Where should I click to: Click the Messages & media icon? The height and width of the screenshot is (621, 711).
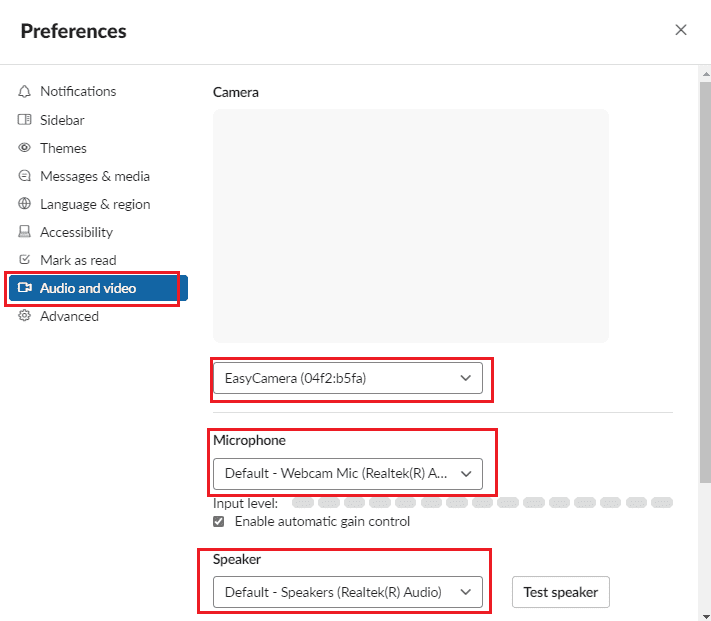pos(25,176)
